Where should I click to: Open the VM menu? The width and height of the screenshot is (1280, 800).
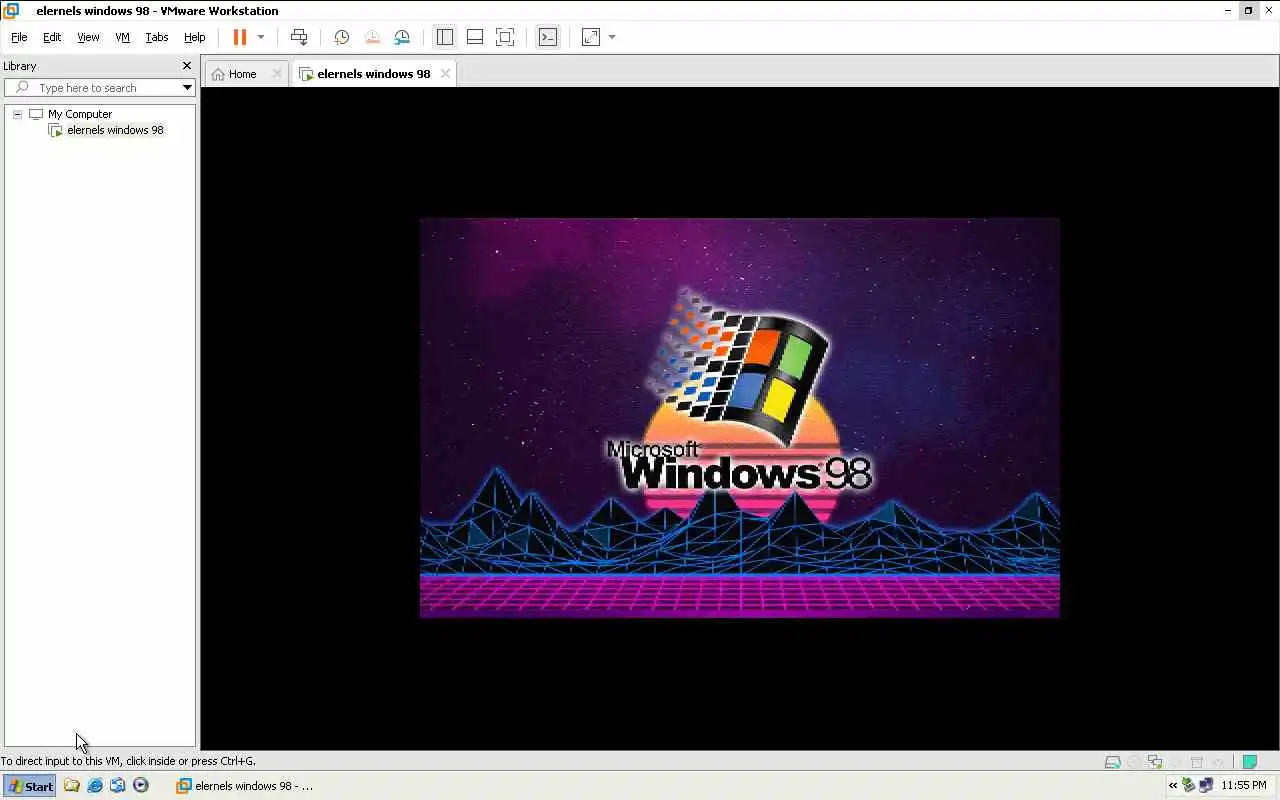(x=122, y=37)
